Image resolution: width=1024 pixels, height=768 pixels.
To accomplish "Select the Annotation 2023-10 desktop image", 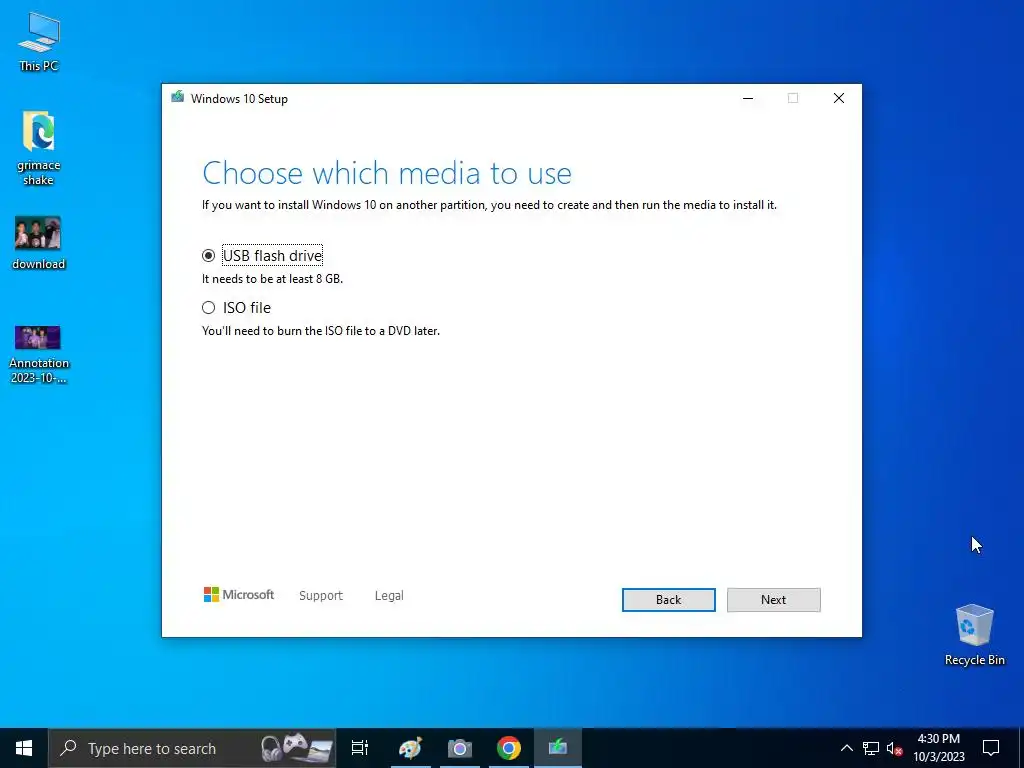I will point(39,355).
